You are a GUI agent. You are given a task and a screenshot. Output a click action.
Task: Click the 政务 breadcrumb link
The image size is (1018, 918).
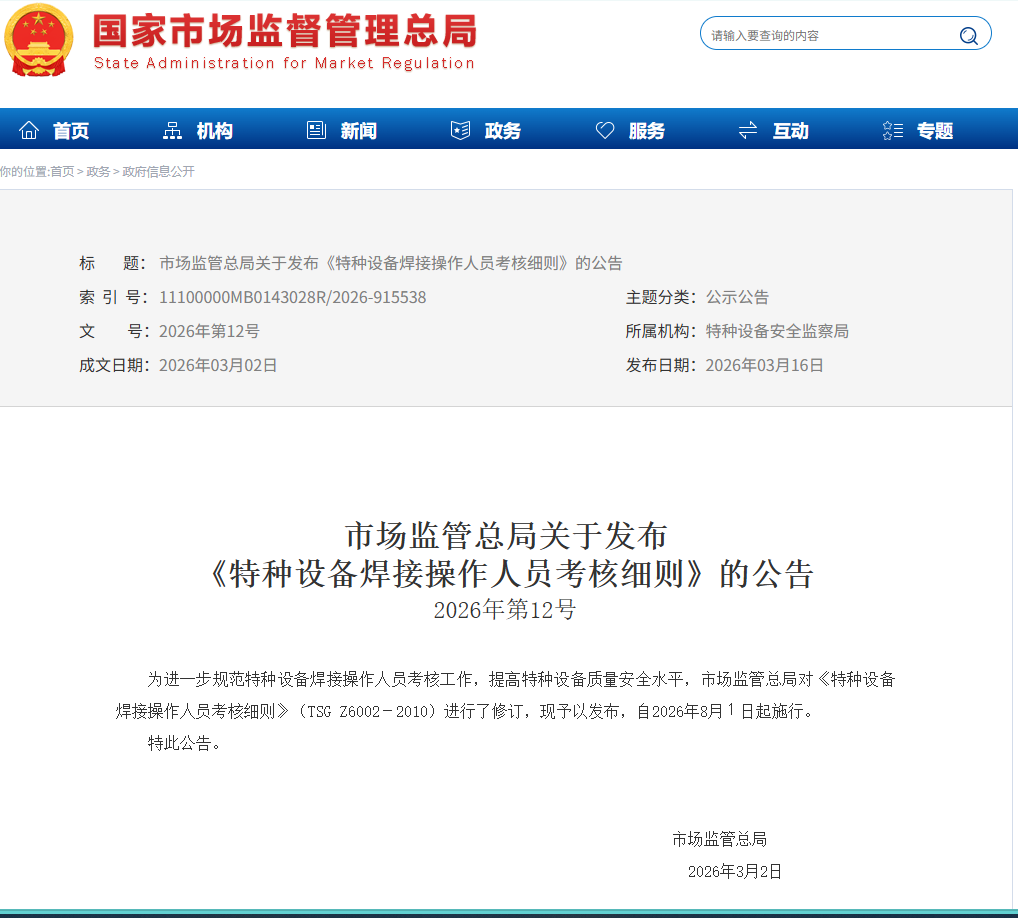click(x=97, y=171)
